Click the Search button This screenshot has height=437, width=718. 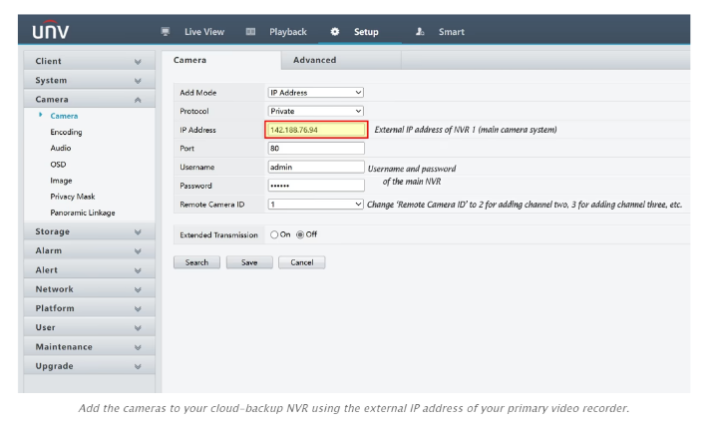coord(197,262)
